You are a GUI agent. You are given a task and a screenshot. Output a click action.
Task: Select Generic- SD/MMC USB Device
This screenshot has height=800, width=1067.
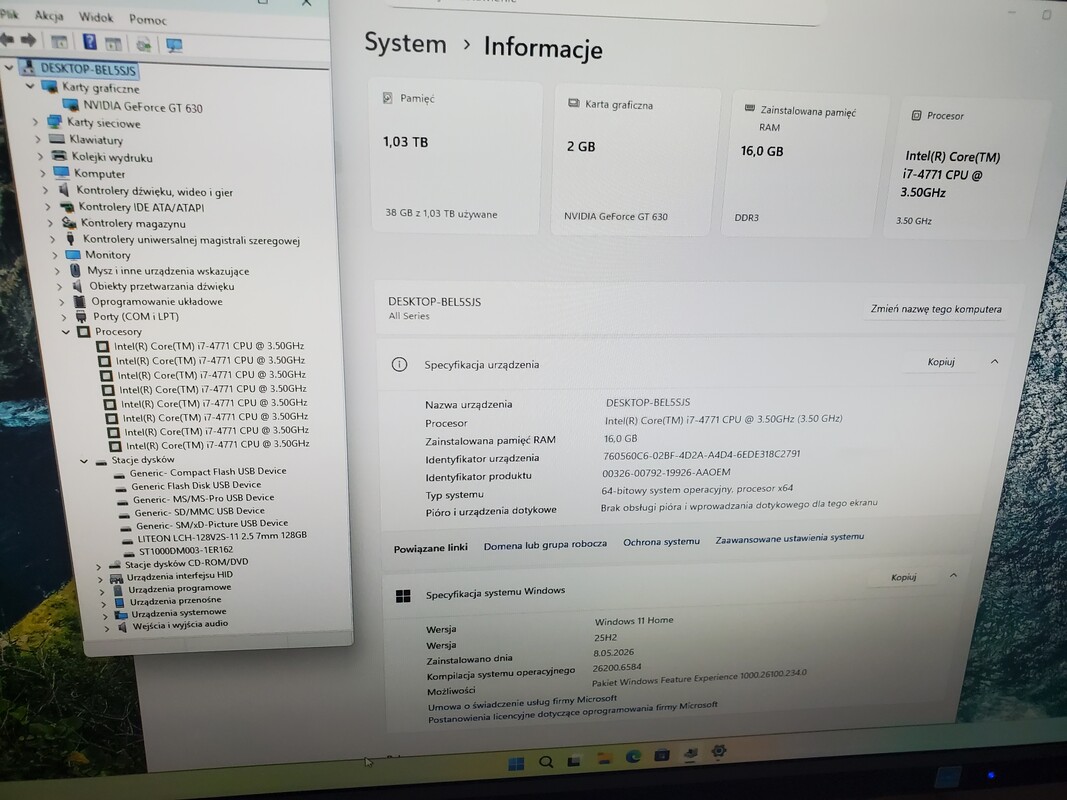coord(199,512)
